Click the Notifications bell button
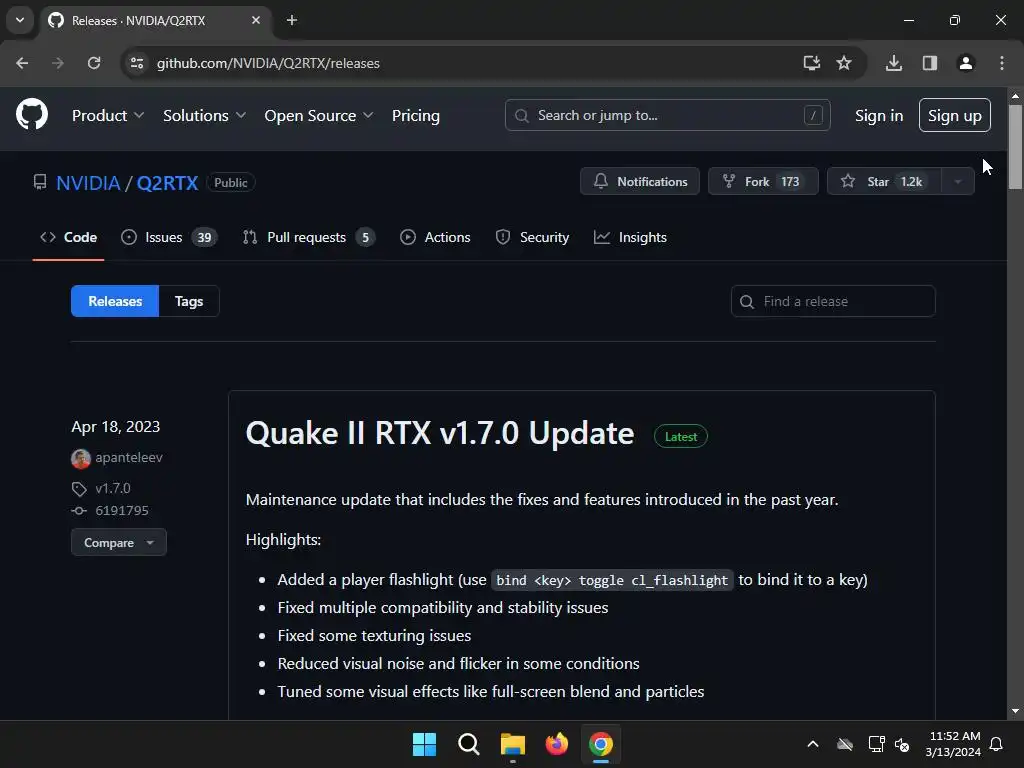The image size is (1024, 768). [x=639, y=182]
